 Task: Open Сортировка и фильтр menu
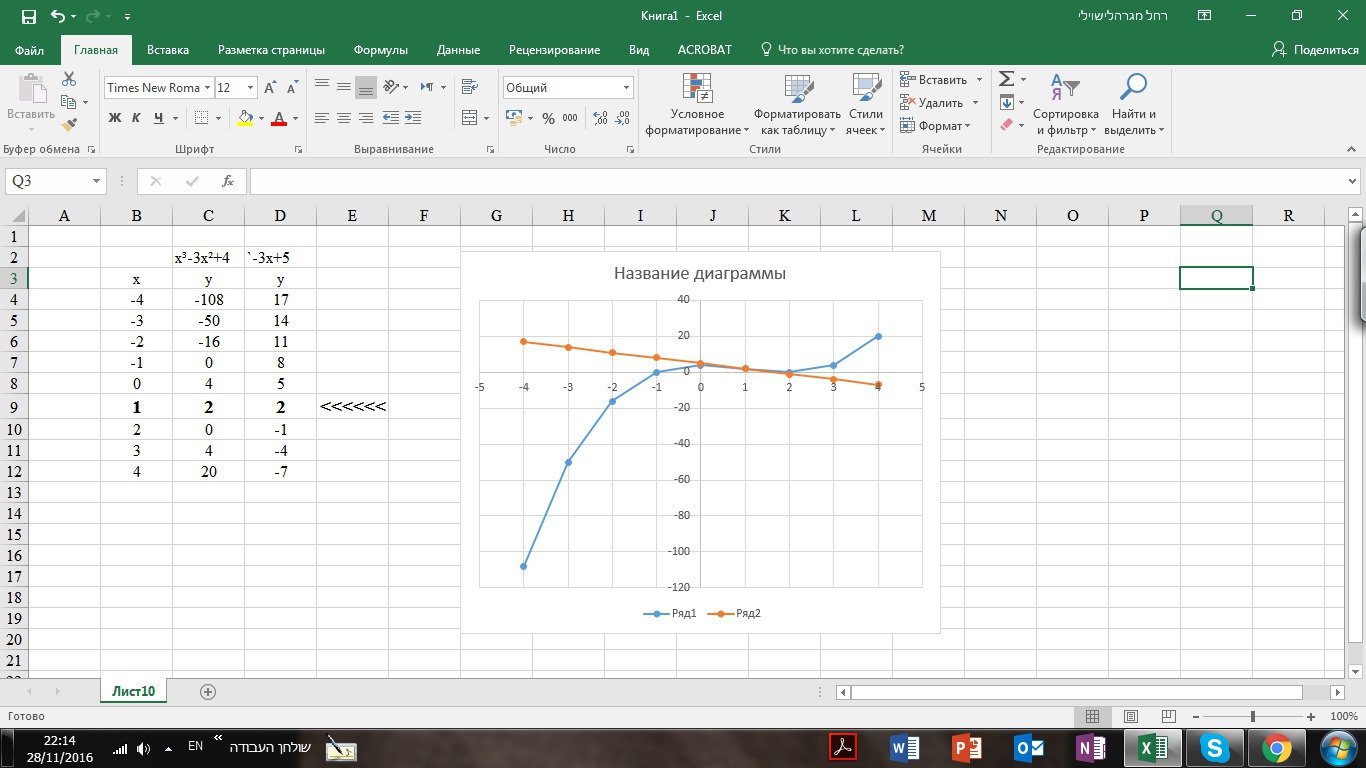click(1066, 105)
